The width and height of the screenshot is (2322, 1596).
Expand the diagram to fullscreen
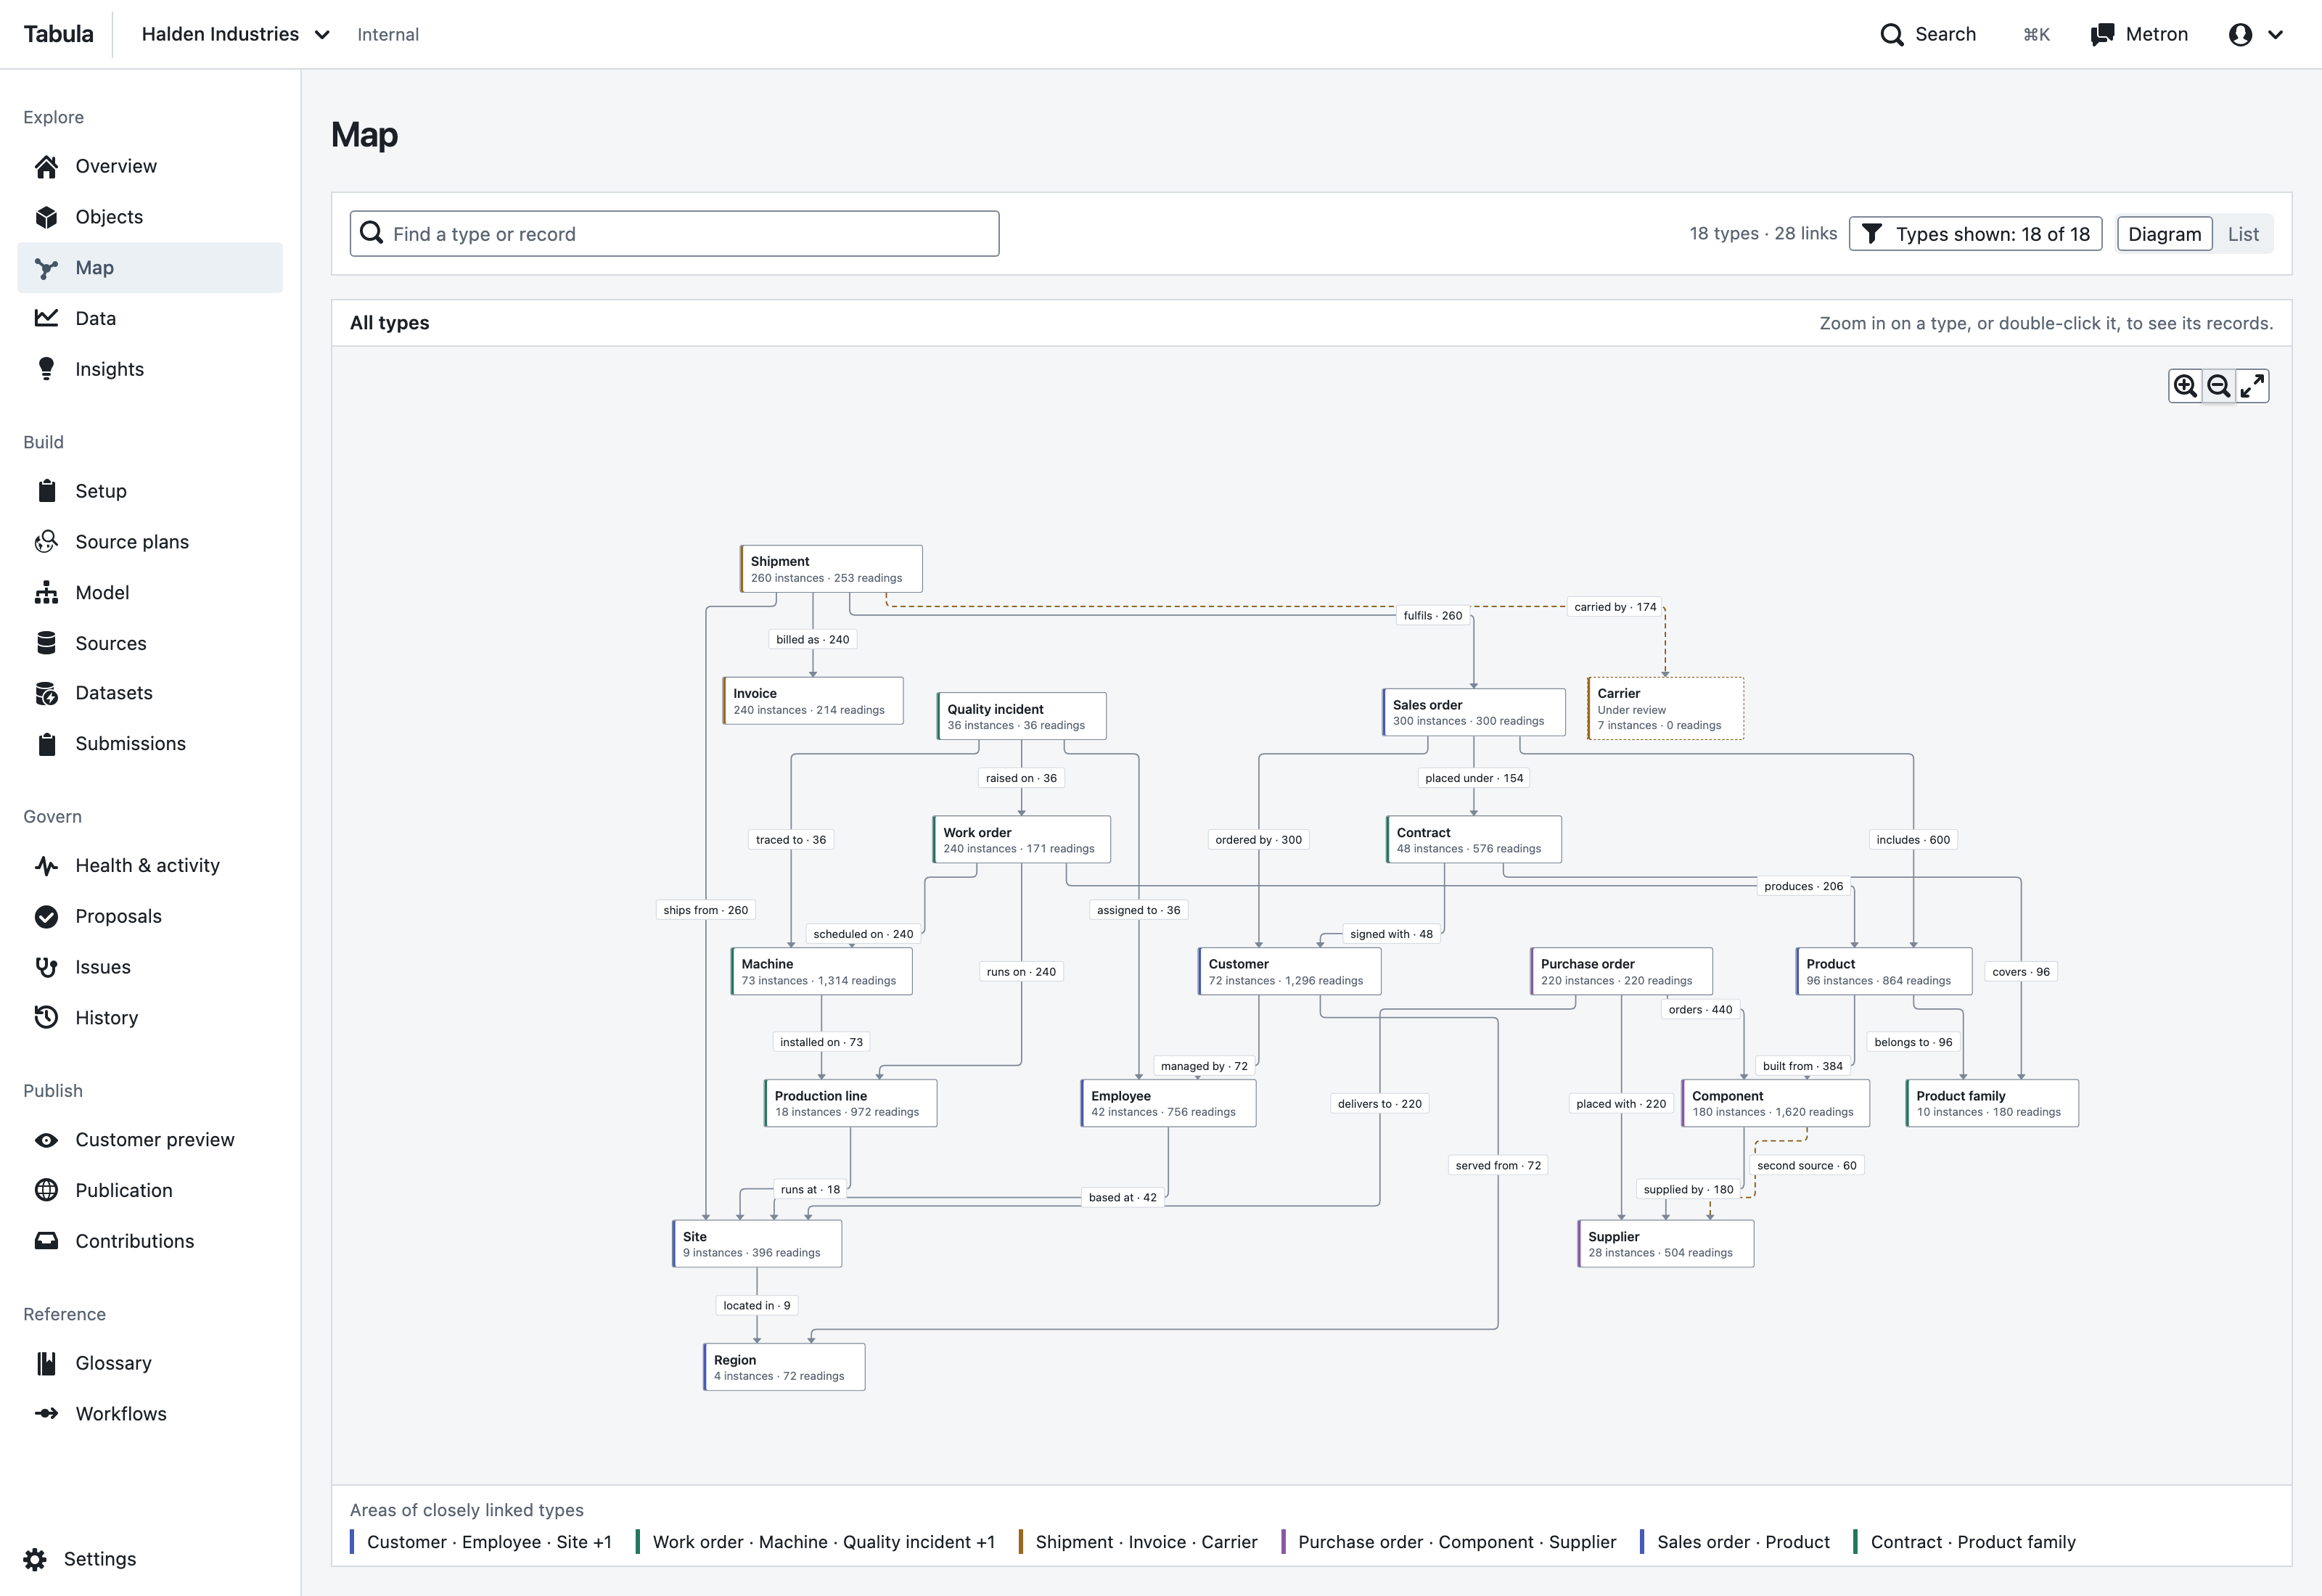coord(2252,386)
